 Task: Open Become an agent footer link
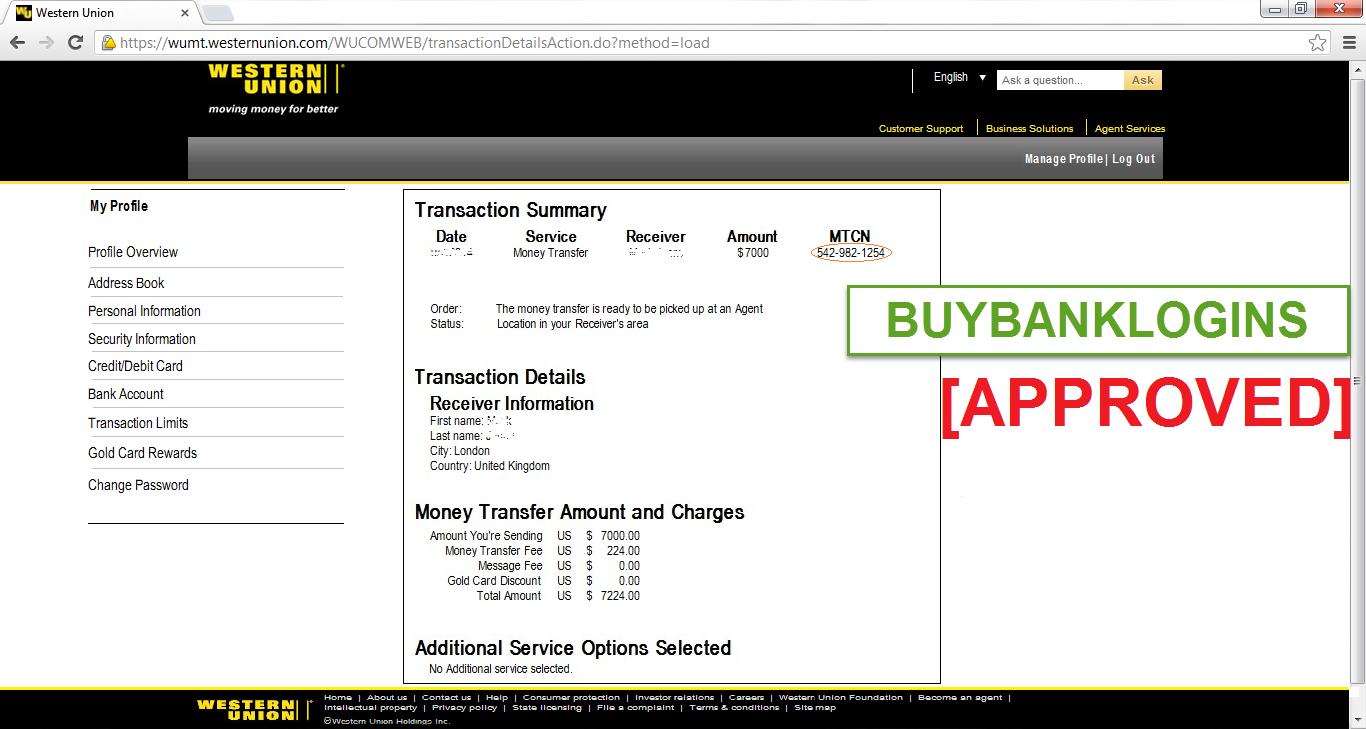point(961,697)
